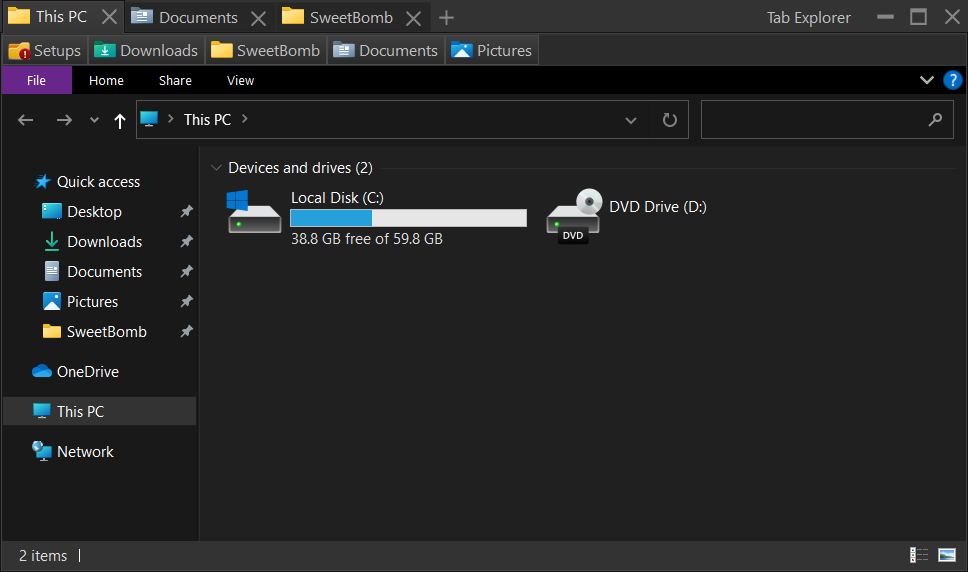
Task: Refresh the current folder view
Action: click(669, 120)
